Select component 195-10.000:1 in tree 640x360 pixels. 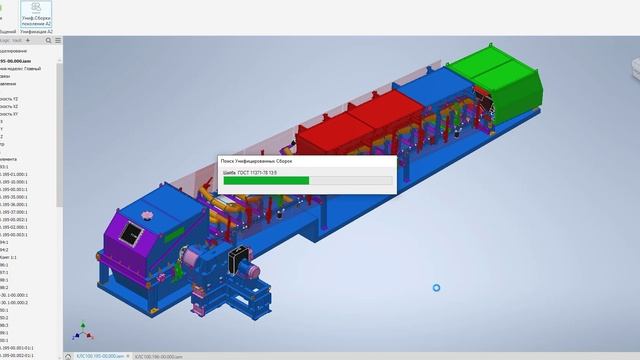(x=14, y=182)
